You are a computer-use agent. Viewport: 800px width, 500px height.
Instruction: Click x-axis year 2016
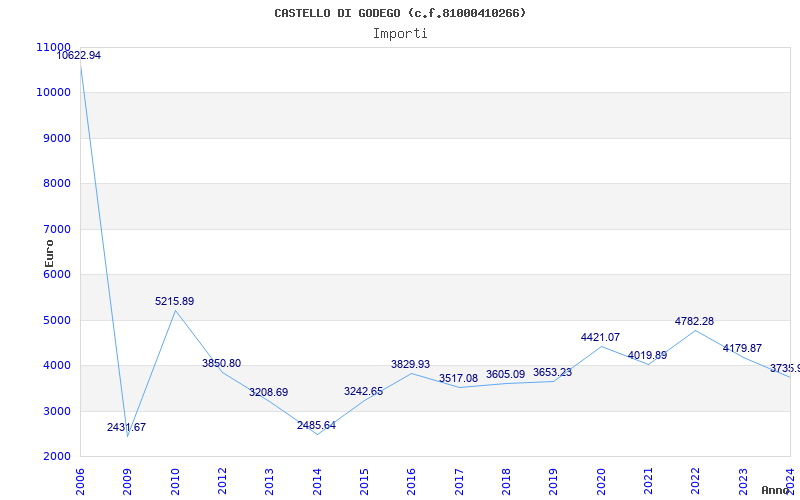411,481
